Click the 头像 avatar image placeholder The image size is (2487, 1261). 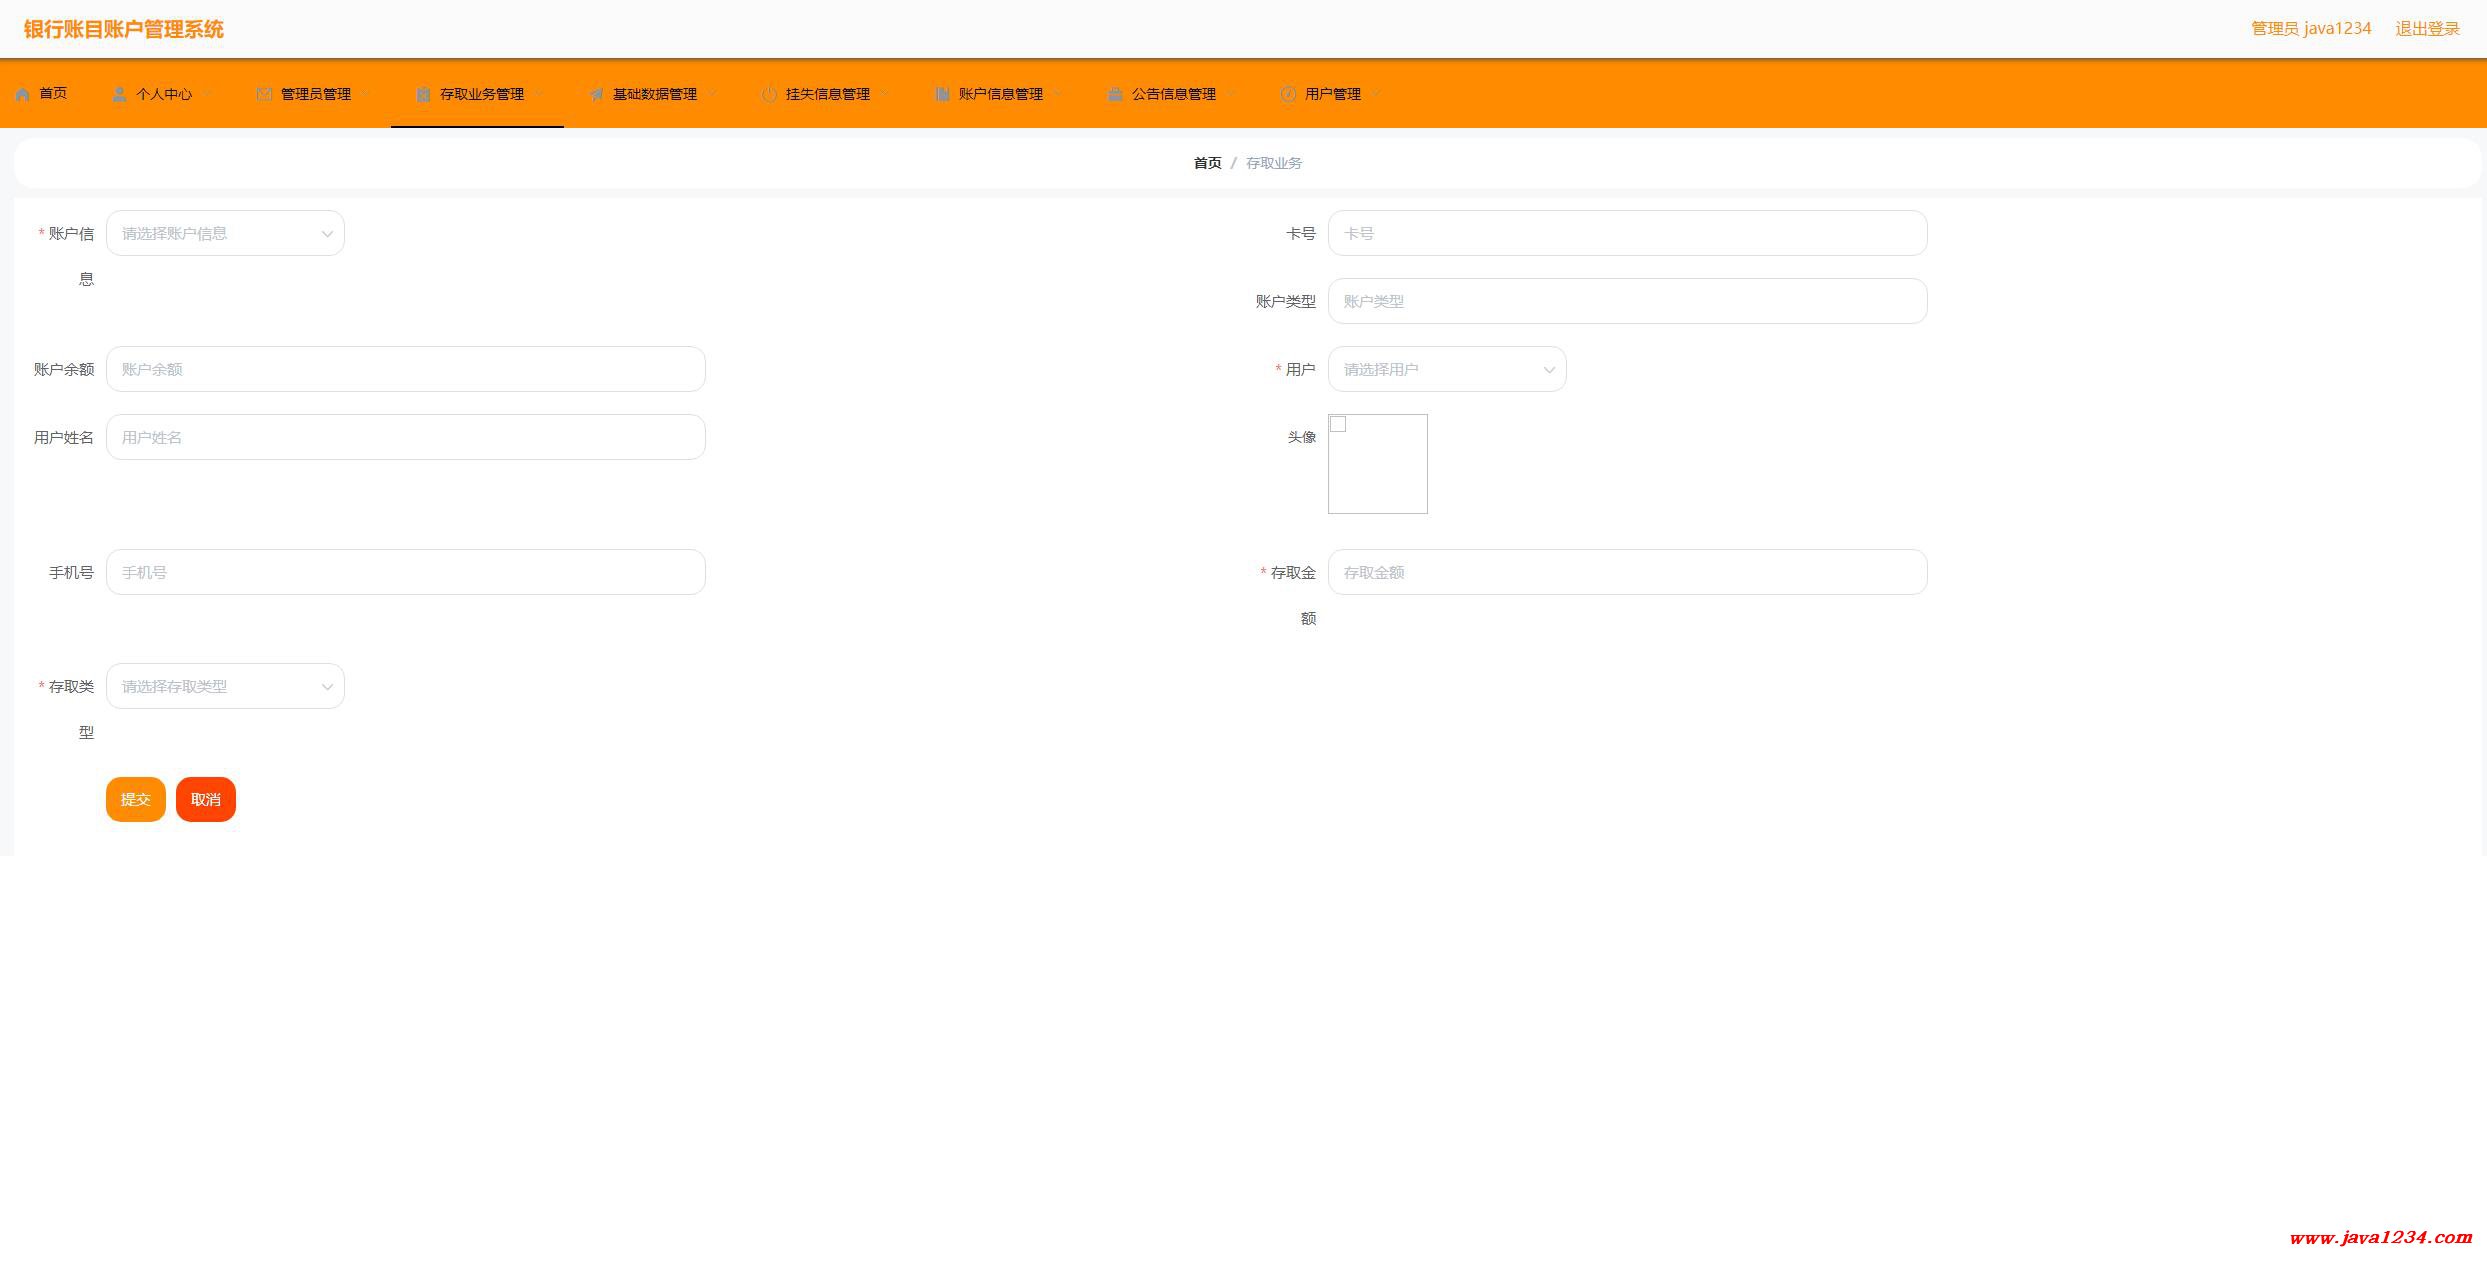click(1377, 464)
